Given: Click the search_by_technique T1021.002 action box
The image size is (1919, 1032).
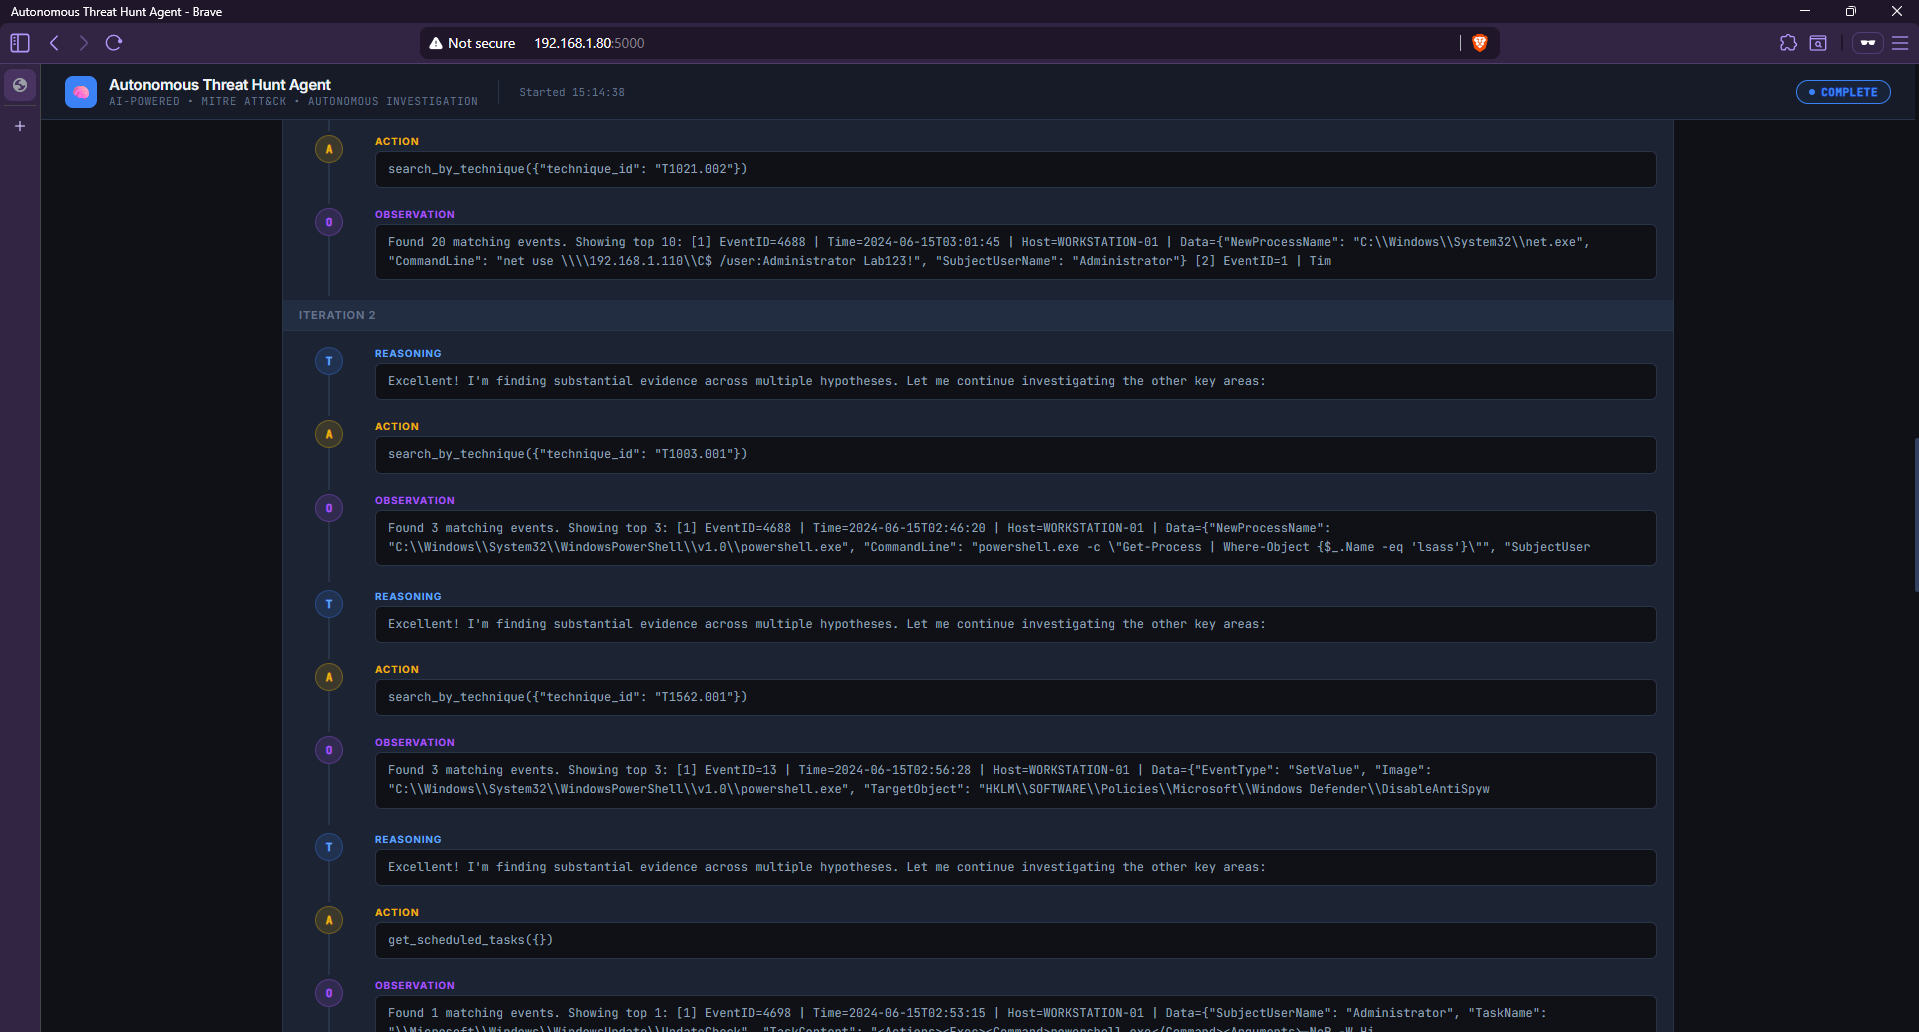Looking at the screenshot, I should 1015,169.
